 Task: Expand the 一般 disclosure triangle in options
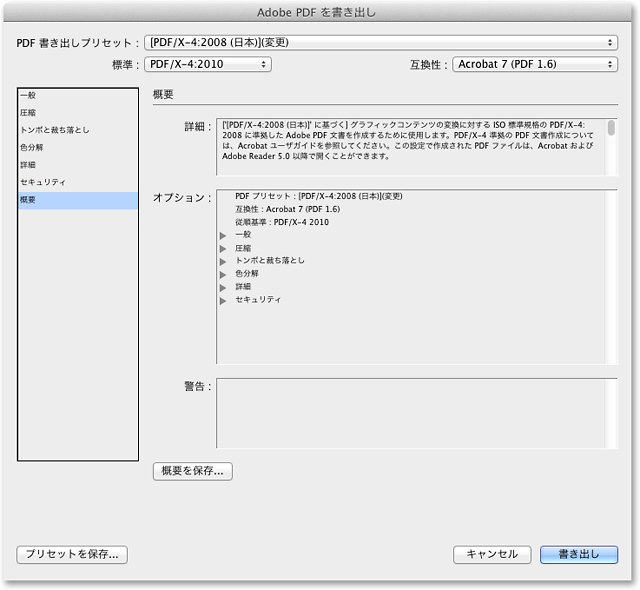[223, 236]
